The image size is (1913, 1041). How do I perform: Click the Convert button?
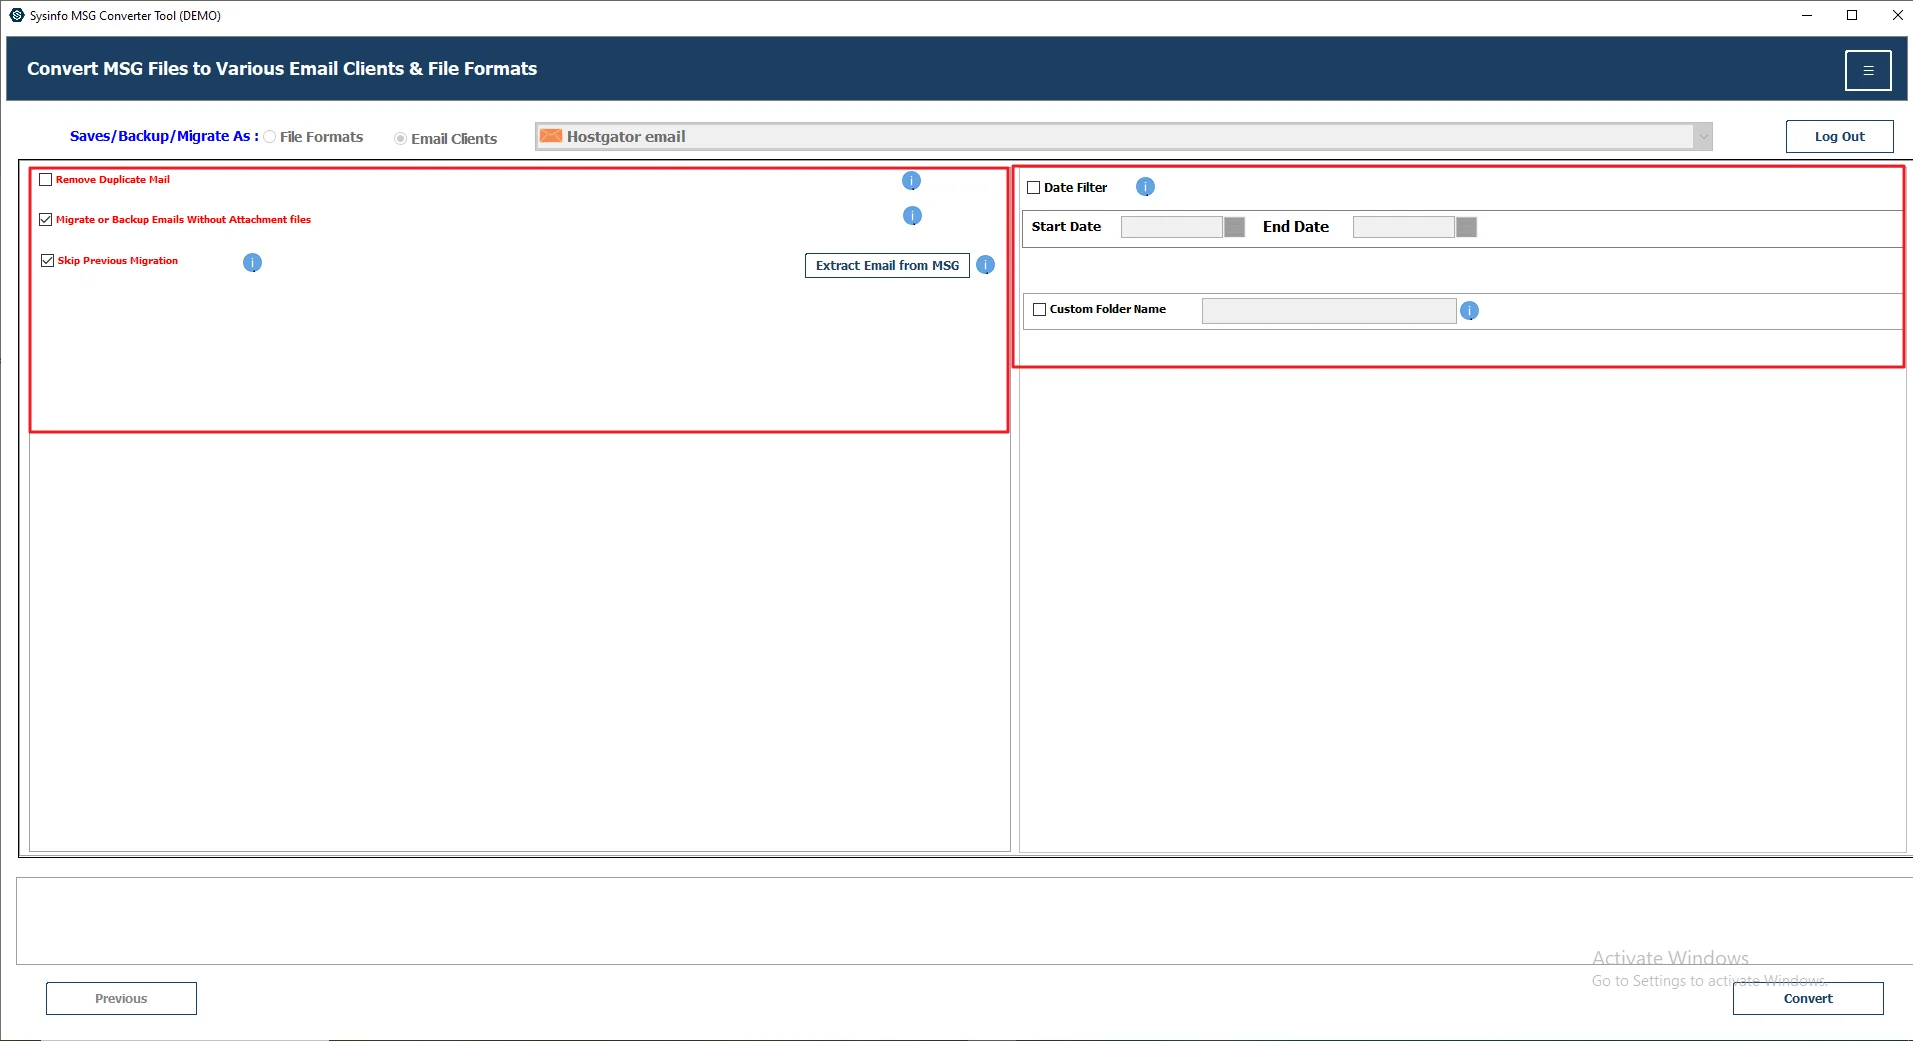[1808, 997]
